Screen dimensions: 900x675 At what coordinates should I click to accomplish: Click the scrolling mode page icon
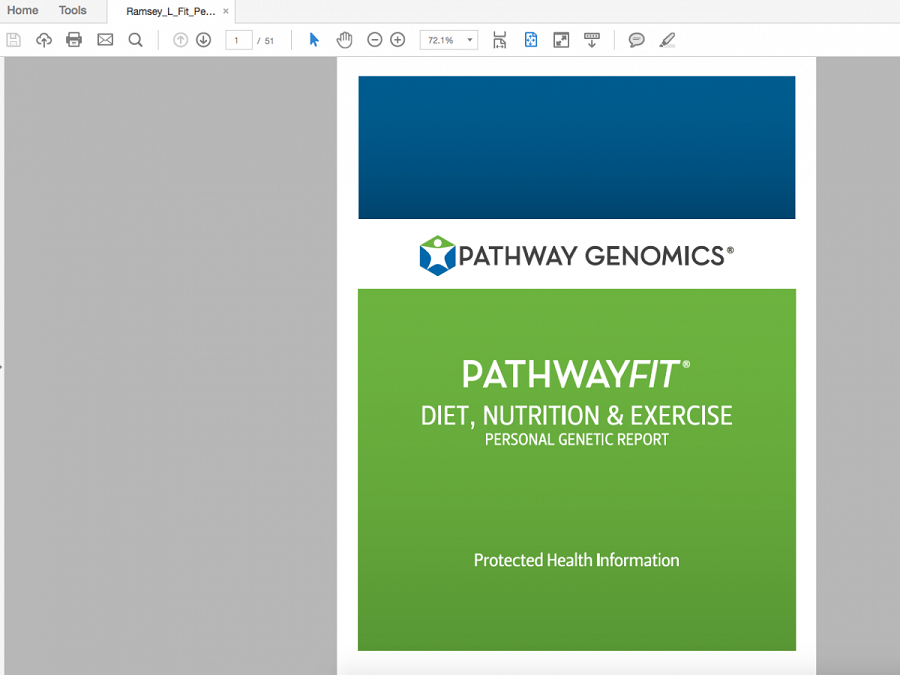coord(500,40)
